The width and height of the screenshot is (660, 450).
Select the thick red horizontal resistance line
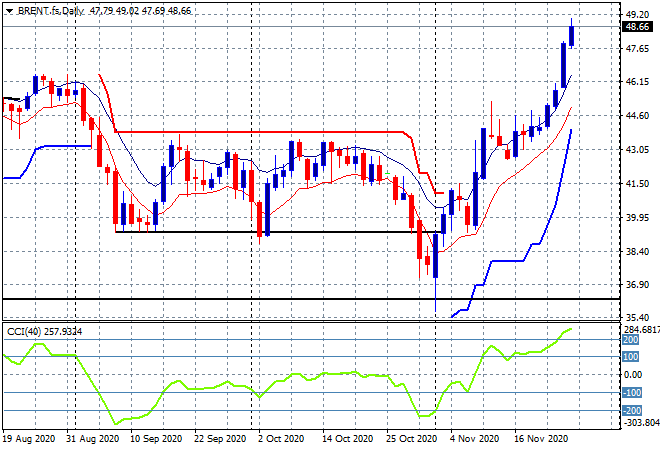point(259,132)
